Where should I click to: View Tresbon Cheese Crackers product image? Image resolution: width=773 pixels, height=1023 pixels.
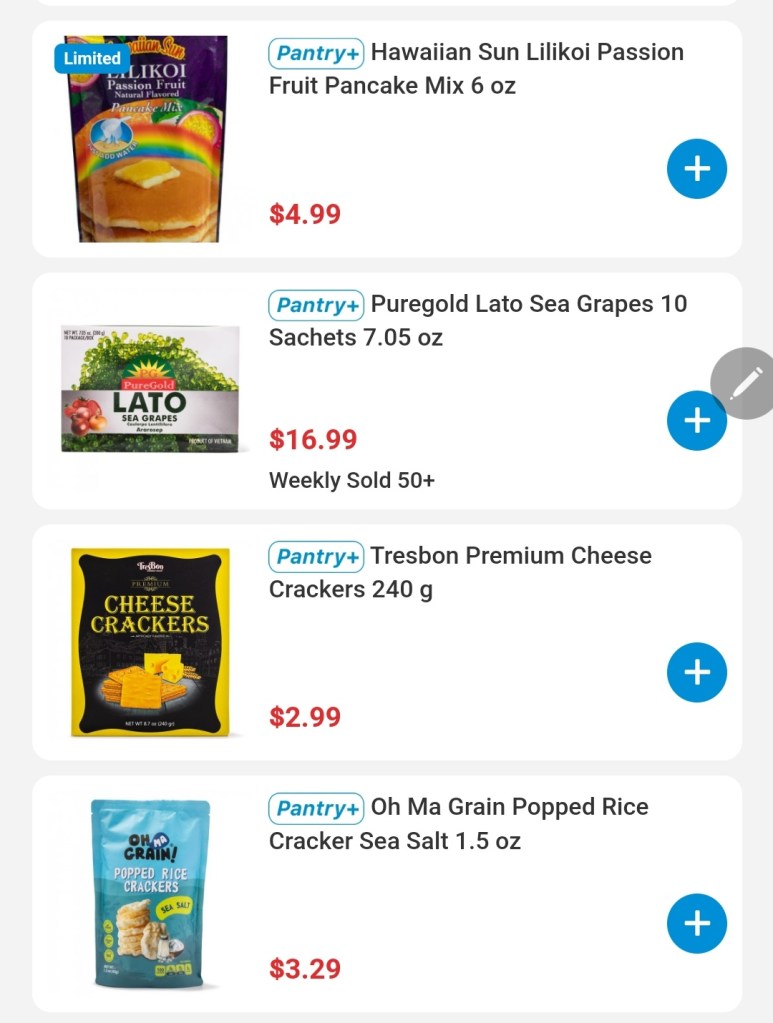click(150, 641)
